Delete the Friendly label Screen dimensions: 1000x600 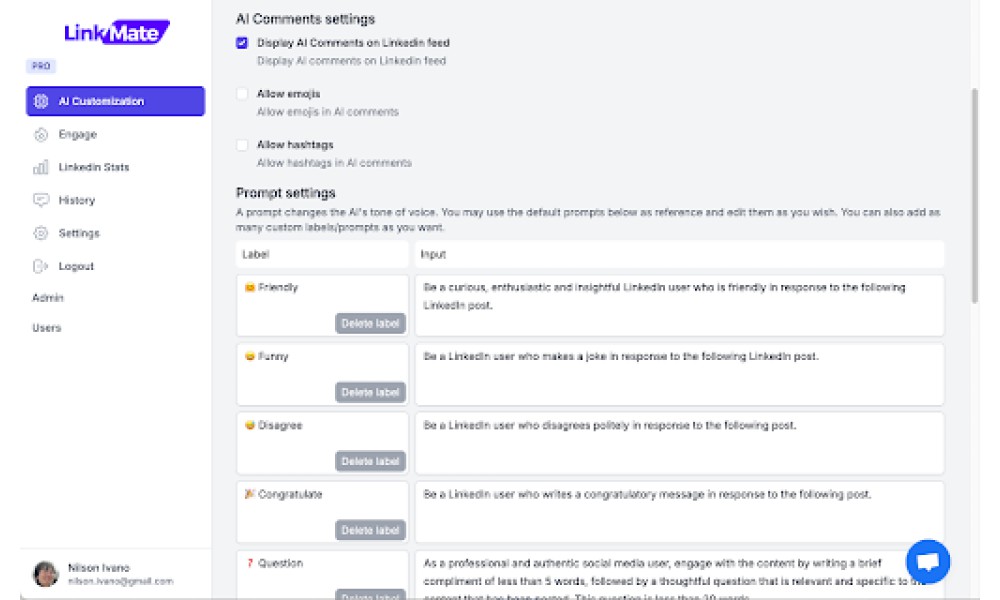tap(371, 323)
